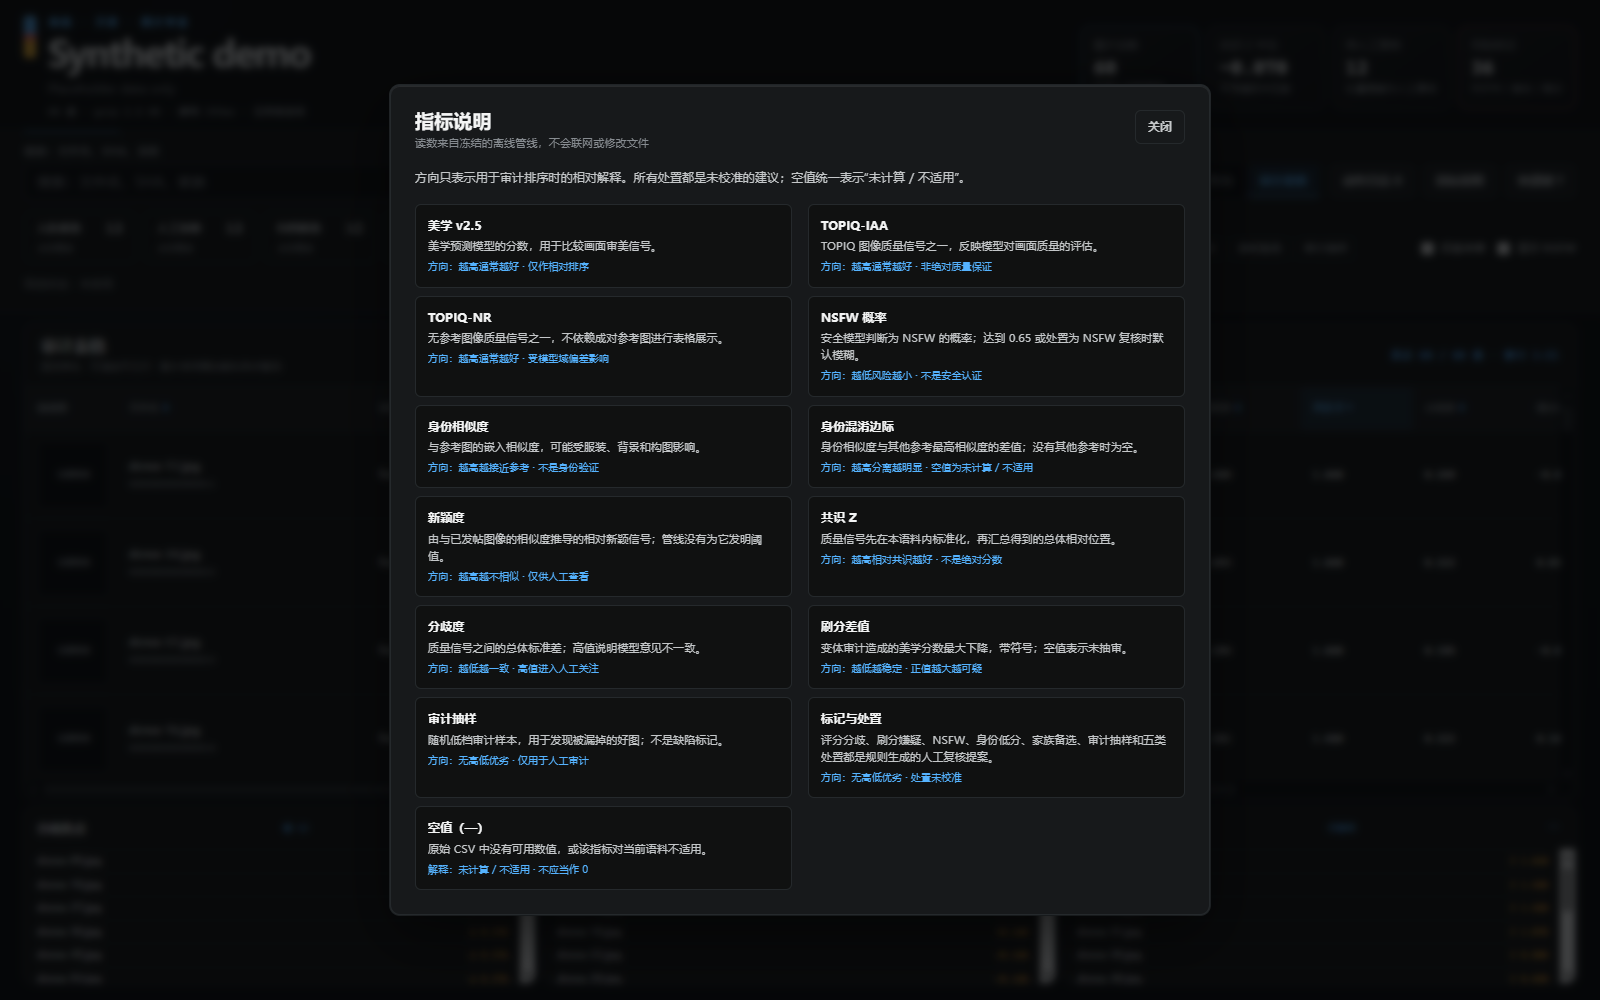The width and height of the screenshot is (1600, 1000).
Task: Click the 身份混淆边际 card title
Action: click(858, 427)
